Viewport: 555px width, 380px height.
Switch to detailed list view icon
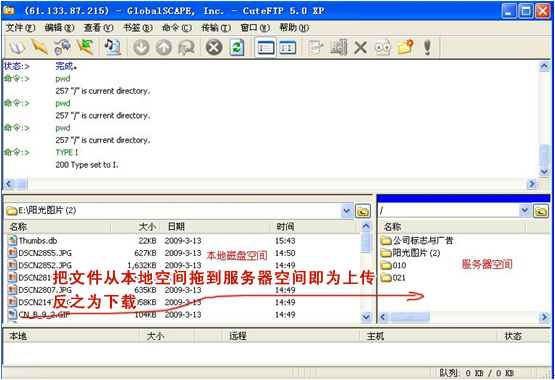pos(265,47)
